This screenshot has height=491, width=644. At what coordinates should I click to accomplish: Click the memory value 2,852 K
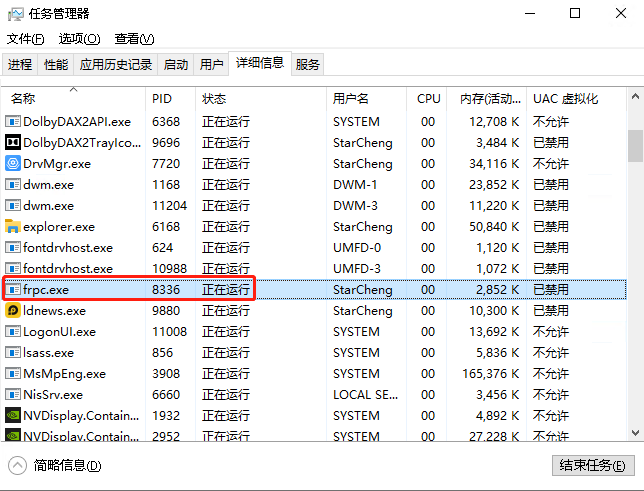[x=497, y=290]
